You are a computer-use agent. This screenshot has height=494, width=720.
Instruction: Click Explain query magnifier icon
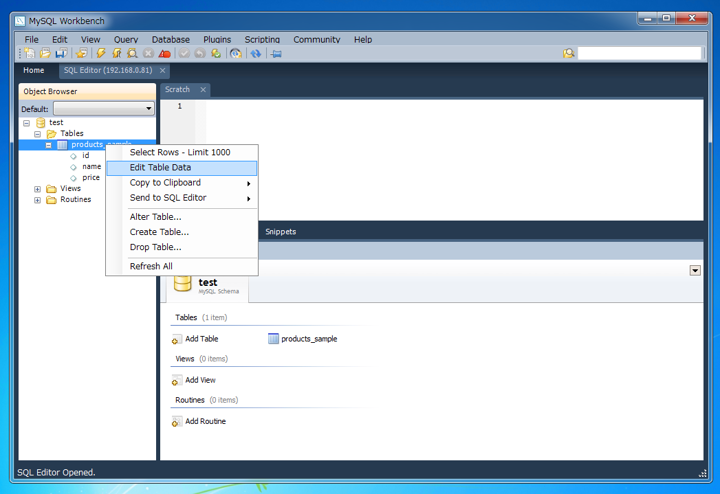132,53
